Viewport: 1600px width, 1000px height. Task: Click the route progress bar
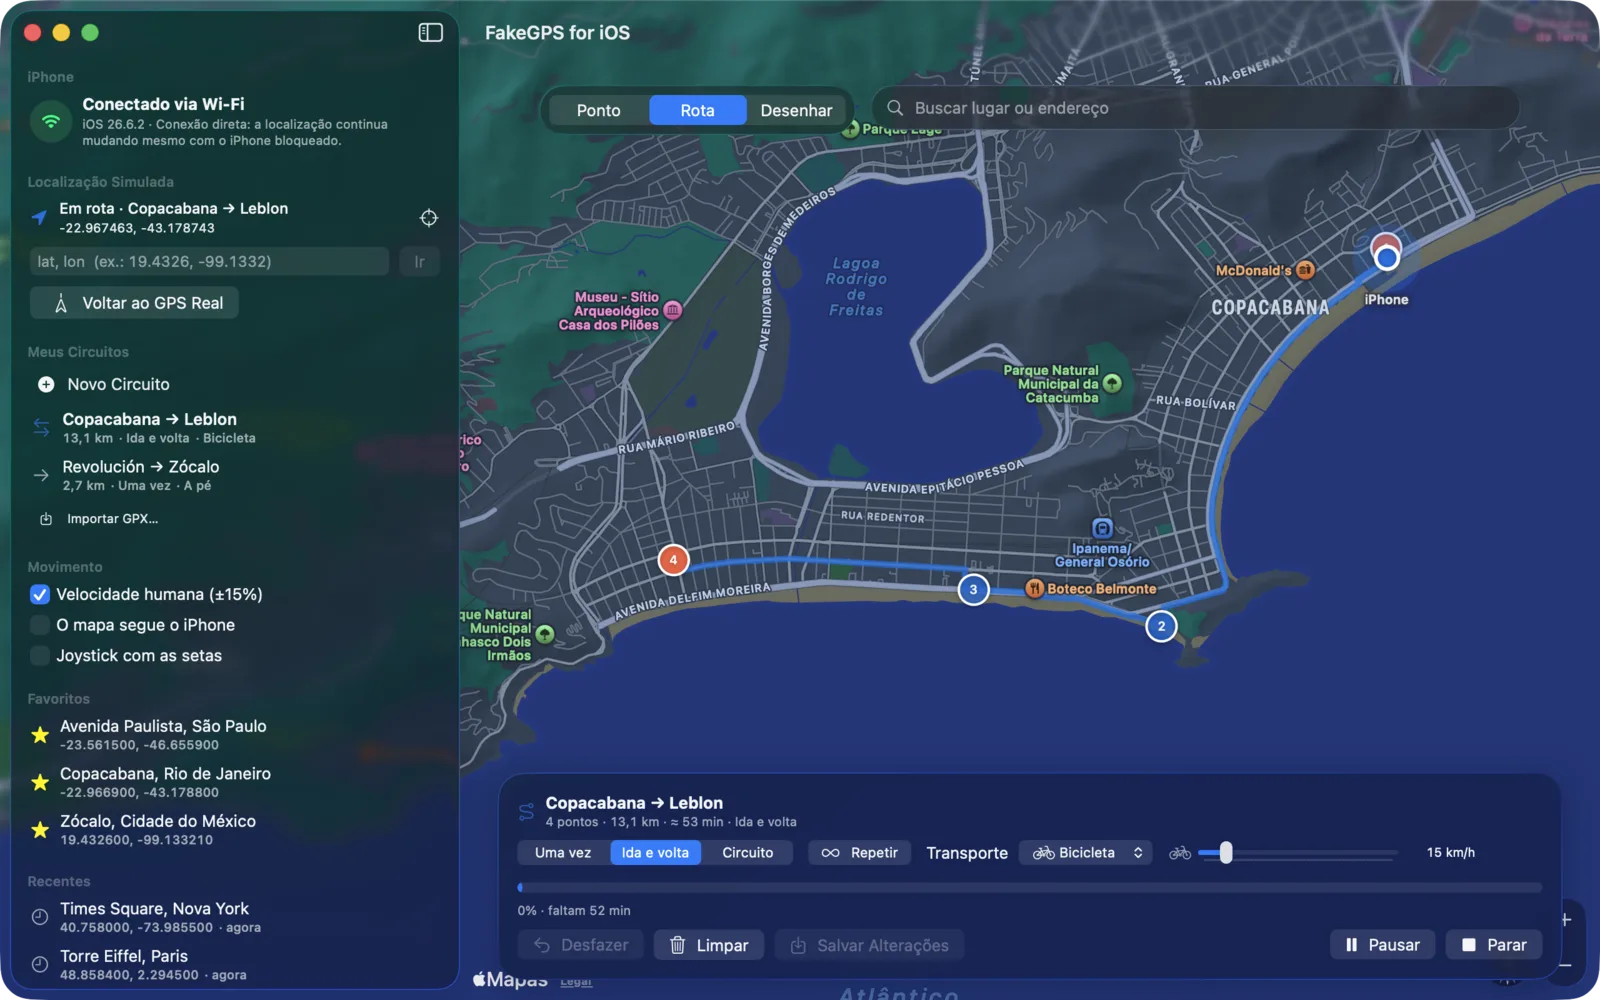[x=1030, y=887]
